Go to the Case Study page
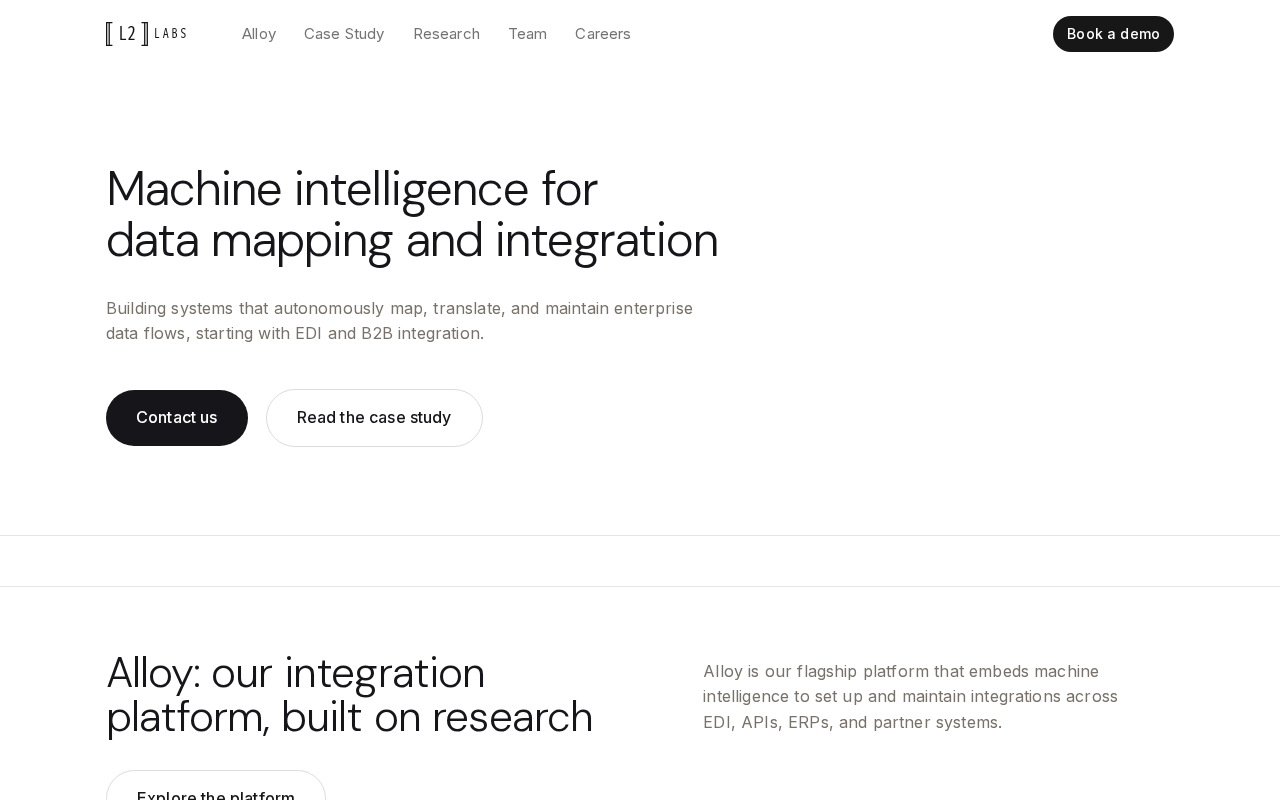This screenshot has width=1280, height=800. click(344, 34)
